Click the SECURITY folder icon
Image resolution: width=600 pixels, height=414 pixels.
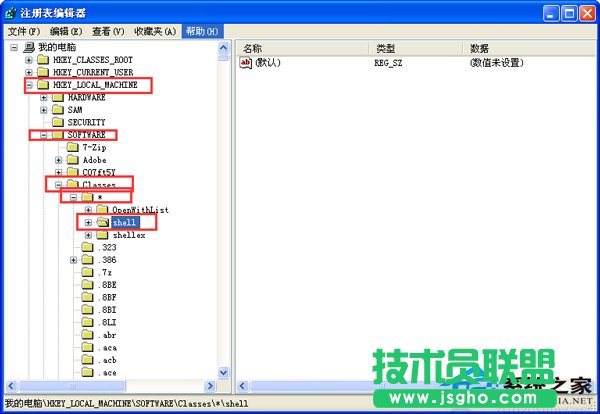click(58, 122)
